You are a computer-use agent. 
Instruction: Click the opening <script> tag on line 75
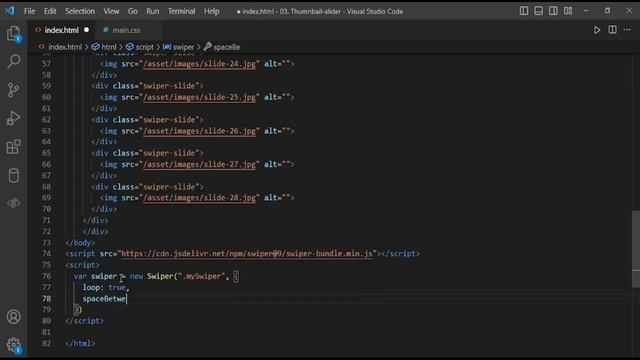[x=82, y=265]
